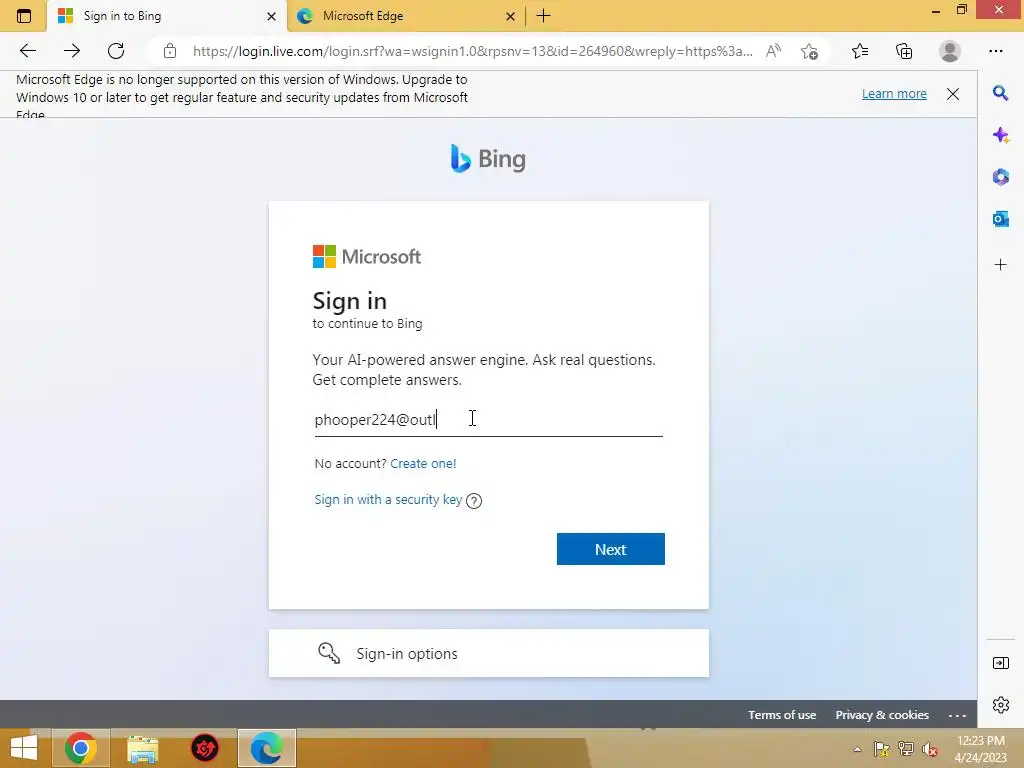The width and height of the screenshot is (1024, 768).
Task: Click the browser Forward arrow
Action: (x=72, y=51)
